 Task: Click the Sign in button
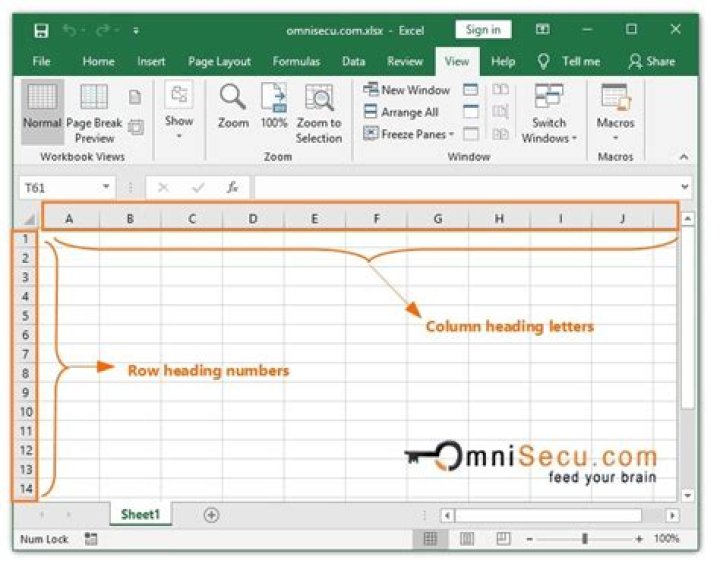(483, 30)
